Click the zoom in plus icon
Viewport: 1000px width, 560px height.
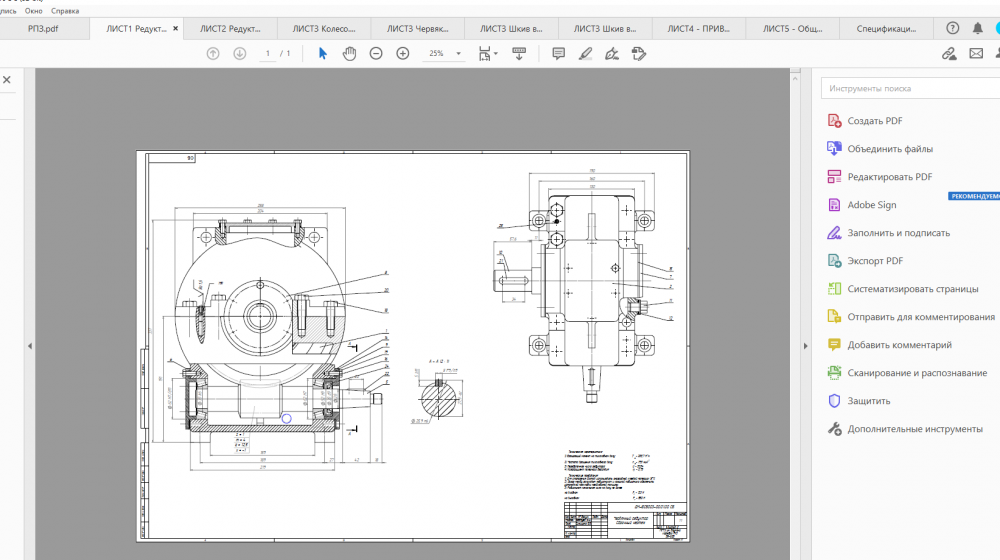coord(403,53)
